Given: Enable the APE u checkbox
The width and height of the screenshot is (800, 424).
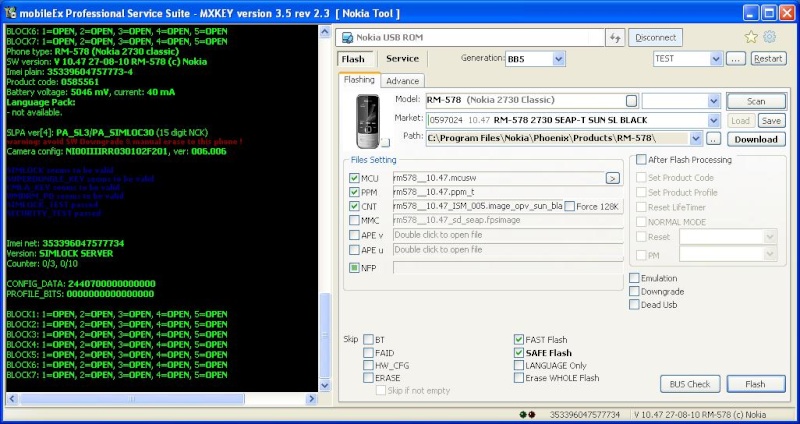Looking at the screenshot, I should pyautogui.click(x=354, y=250).
